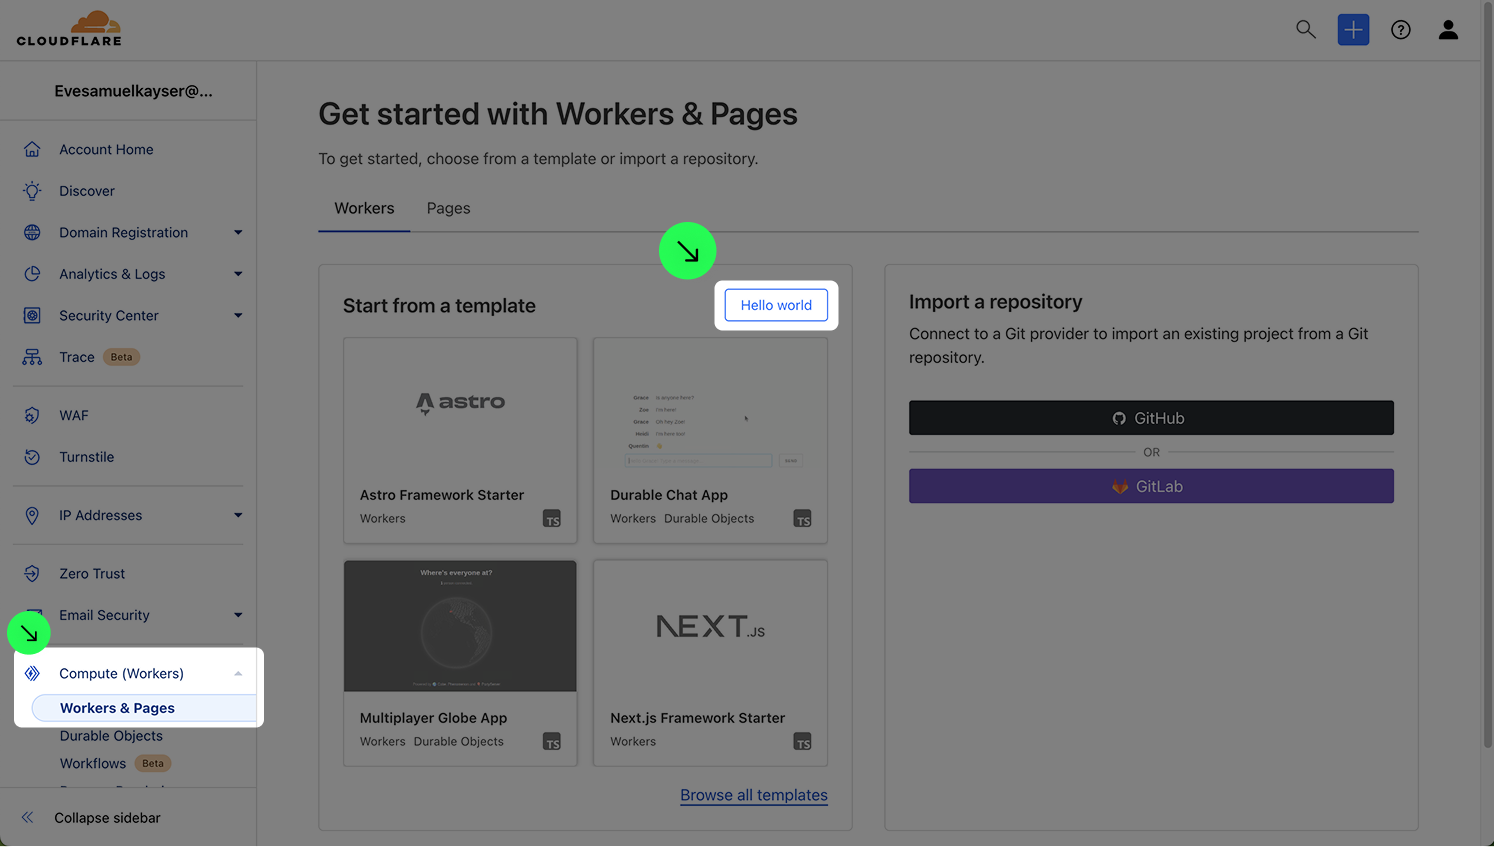Image resolution: width=1494 pixels, height=847 pixels.
Task: Select Next.js Framework Starter thumbnail
Action: pos(710,626)
